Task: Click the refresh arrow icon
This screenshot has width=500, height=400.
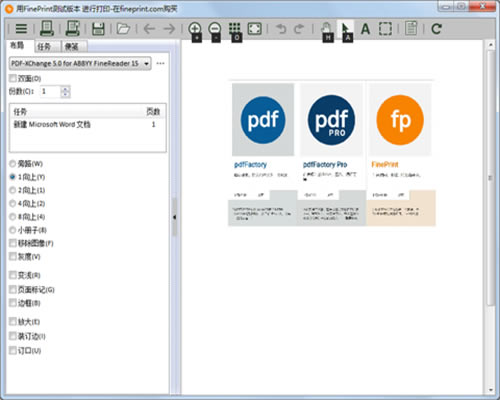Action: click(436, 29)
